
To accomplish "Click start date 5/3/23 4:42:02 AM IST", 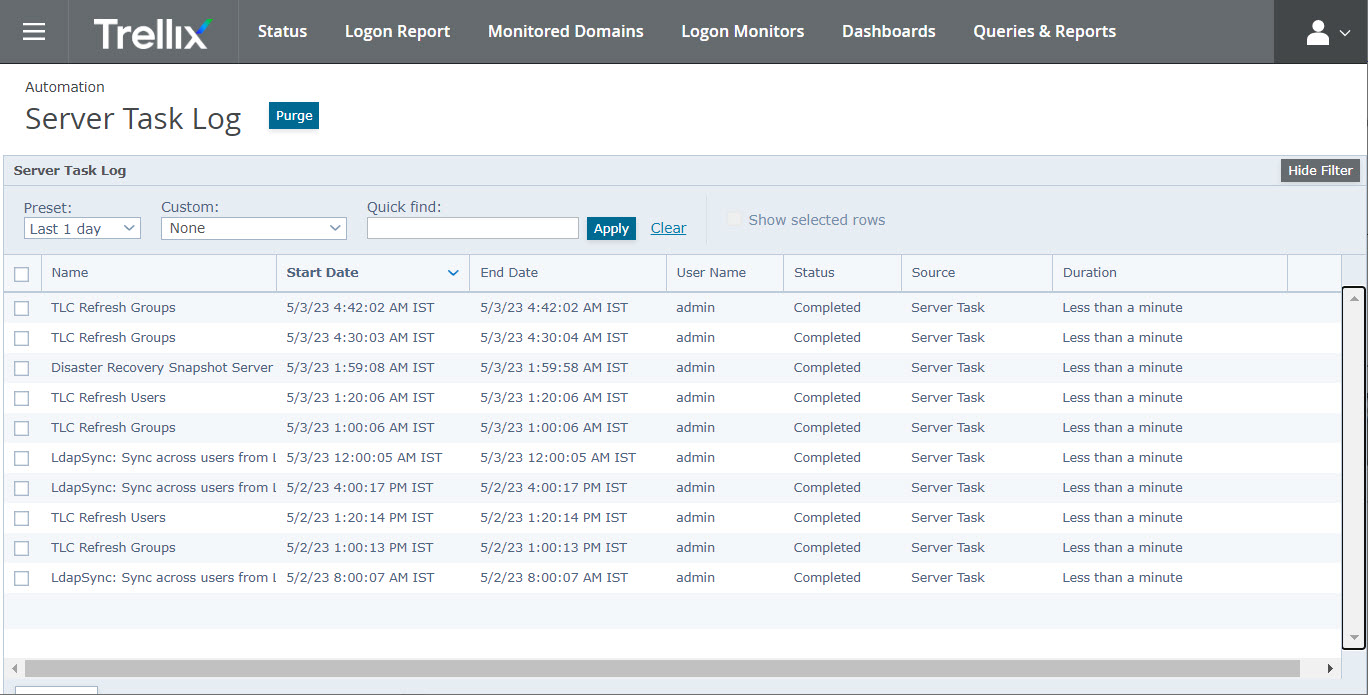I will [360, 308].
